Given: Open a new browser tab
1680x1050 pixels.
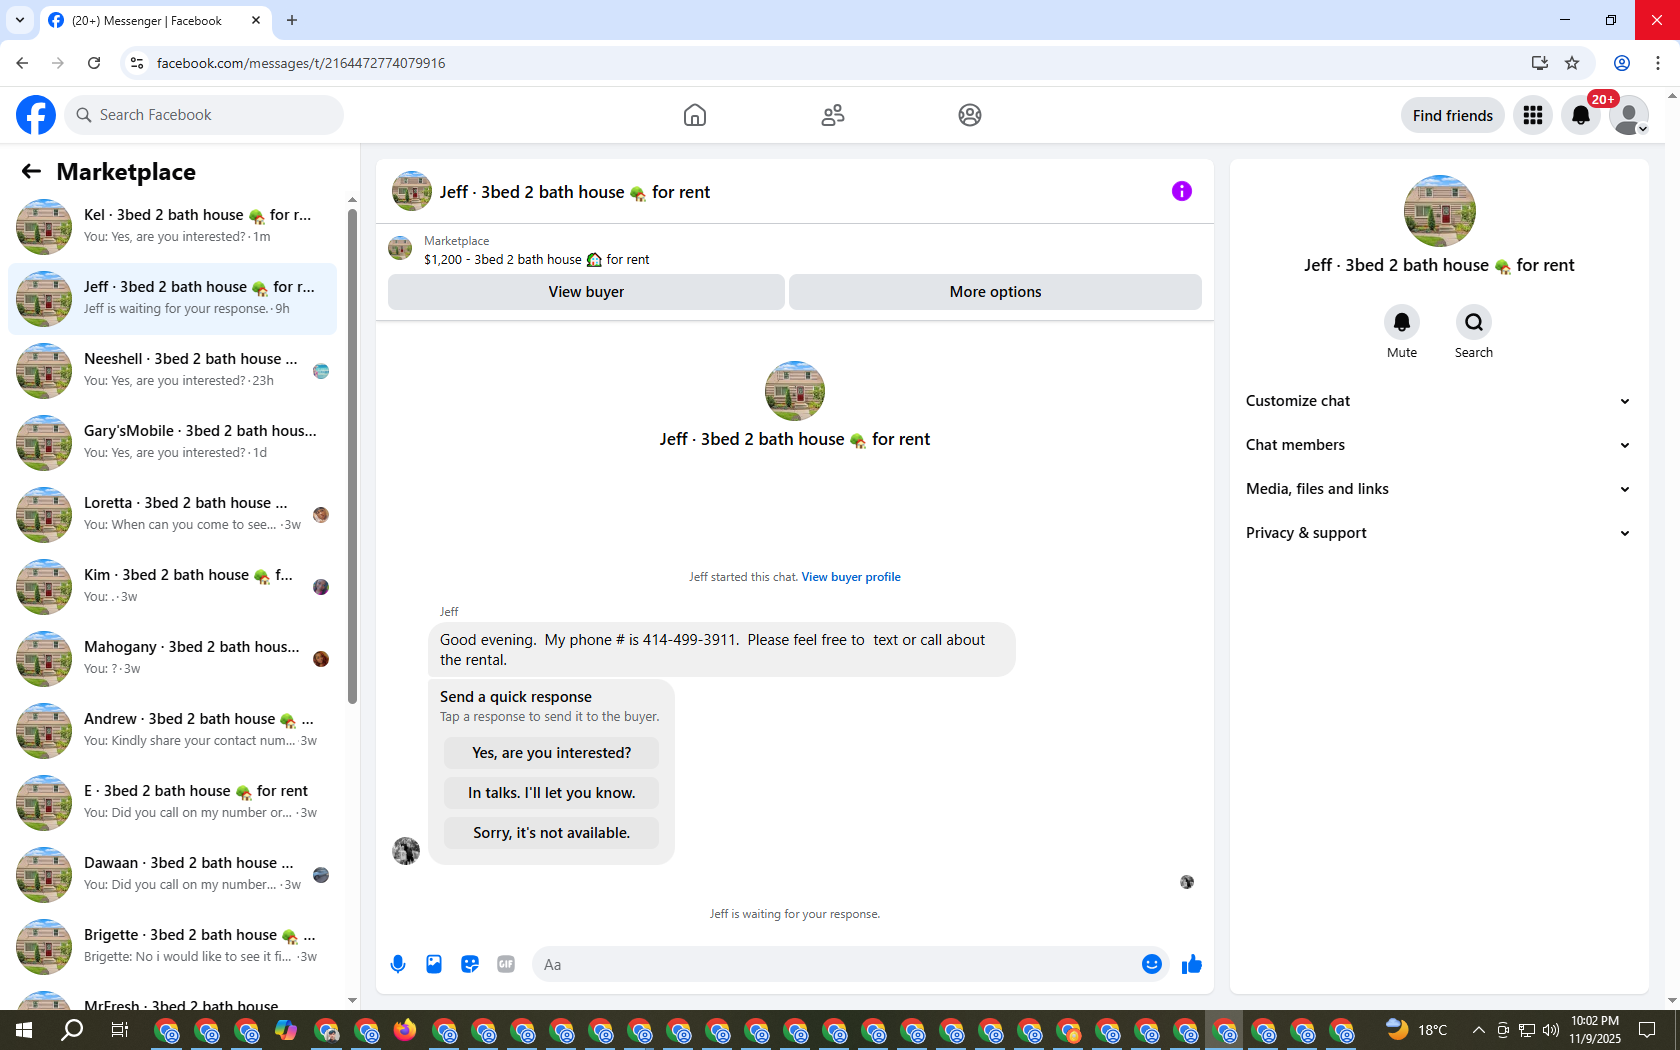Looking at the screenshot, I should (292, 20).
